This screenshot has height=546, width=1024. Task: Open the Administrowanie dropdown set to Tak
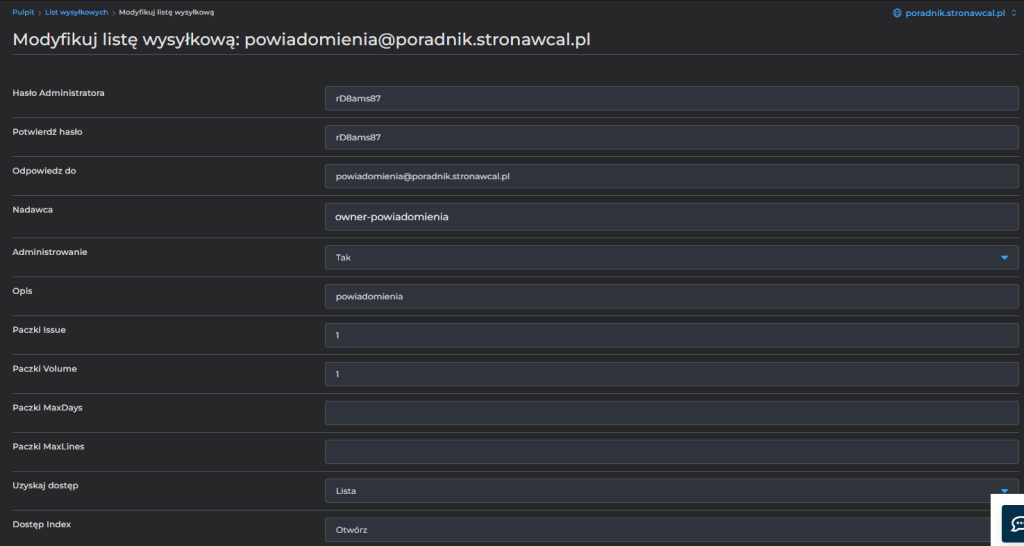[x=671, y=257]
